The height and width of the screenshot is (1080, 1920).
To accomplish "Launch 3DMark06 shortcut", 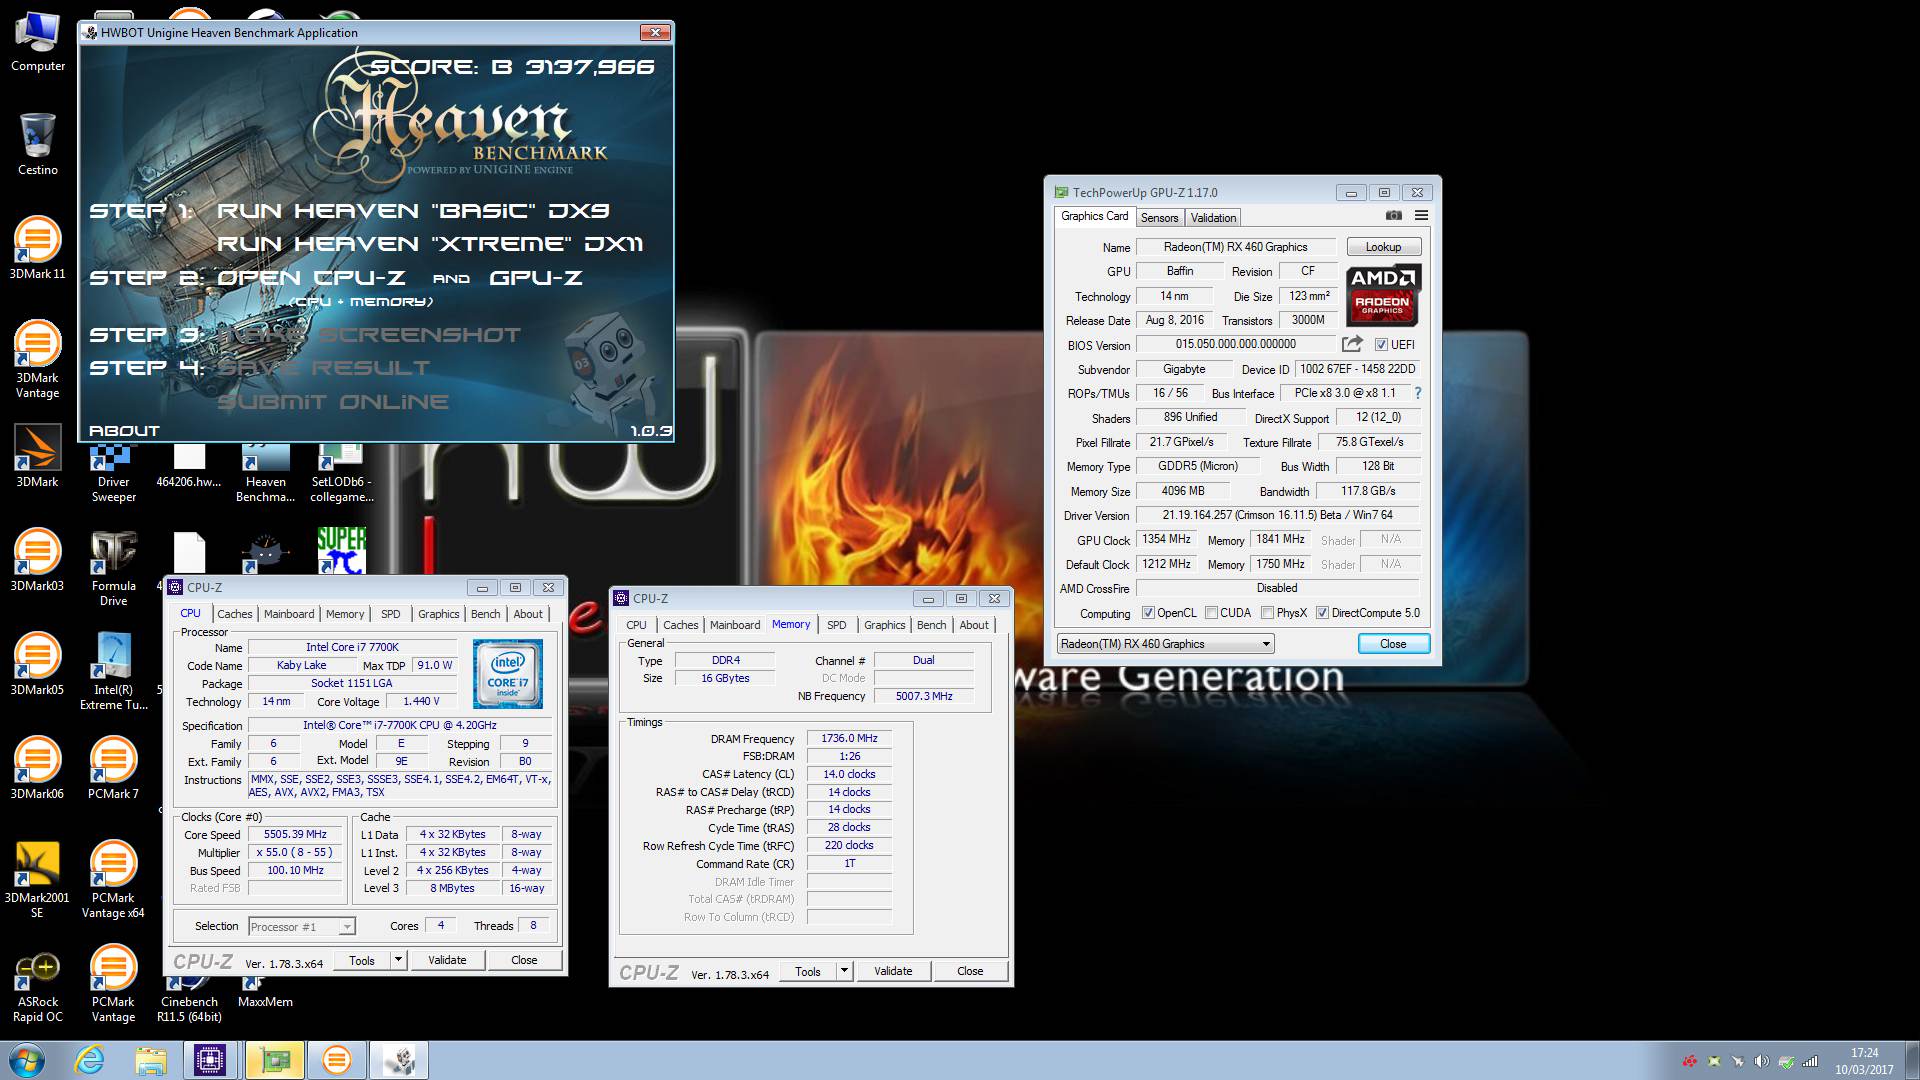I will coord(37,769).
